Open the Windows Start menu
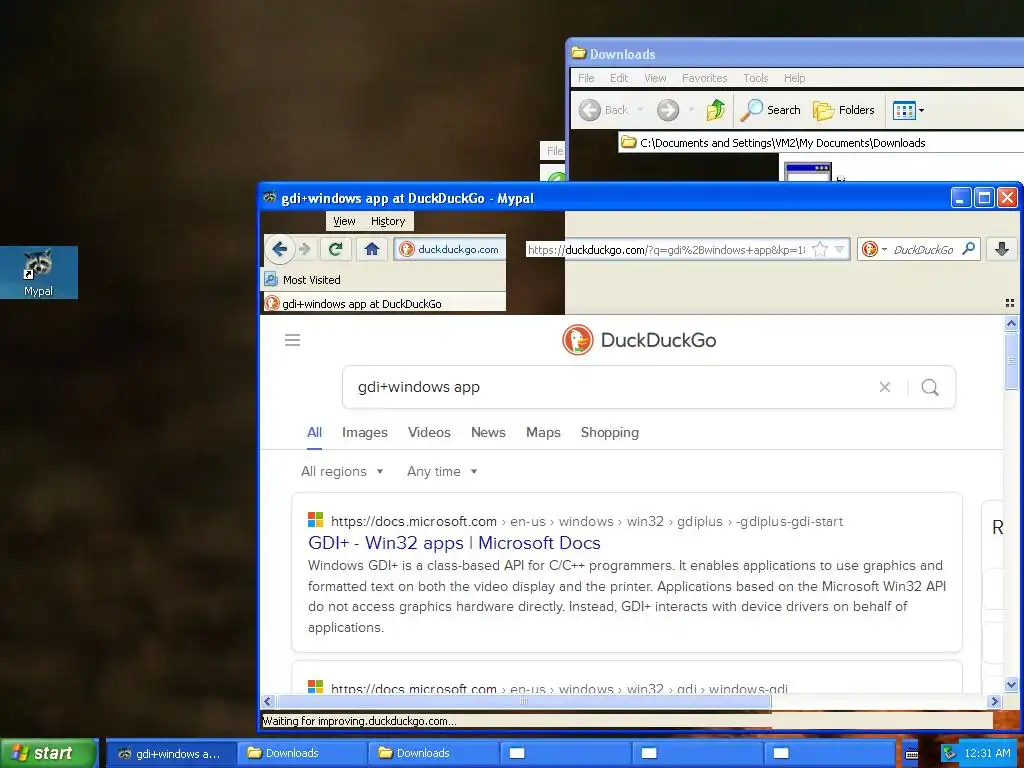 point(48,753)
